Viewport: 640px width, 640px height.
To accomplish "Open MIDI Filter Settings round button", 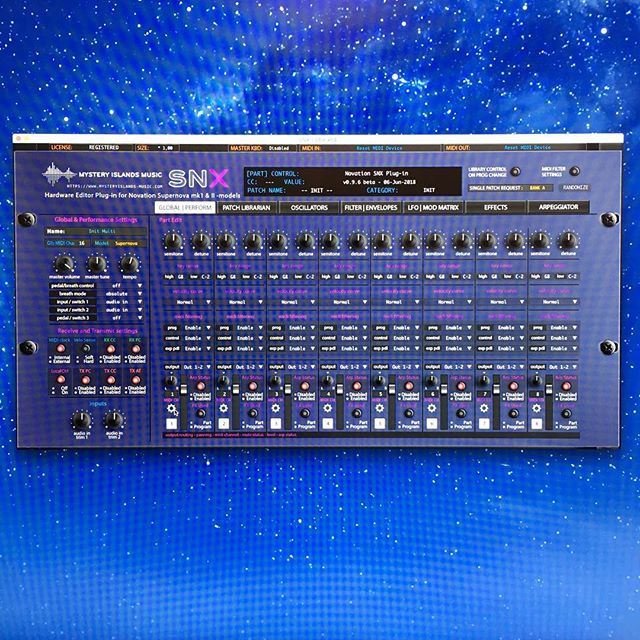I will coord(575,171).
